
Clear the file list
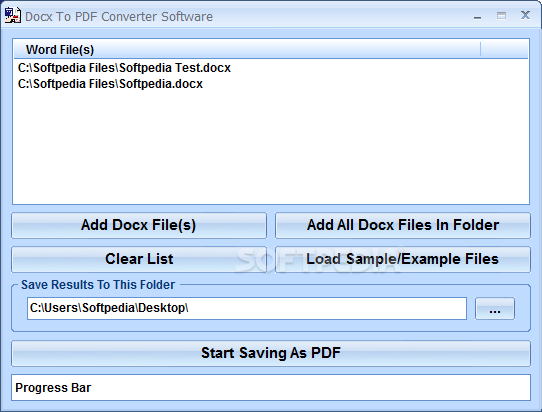point(139,259)
